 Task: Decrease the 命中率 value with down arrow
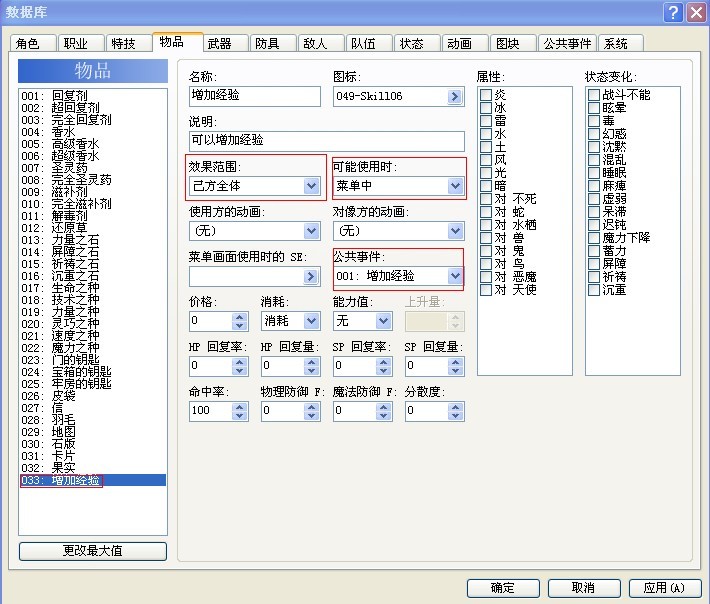[x=240, y=416]
